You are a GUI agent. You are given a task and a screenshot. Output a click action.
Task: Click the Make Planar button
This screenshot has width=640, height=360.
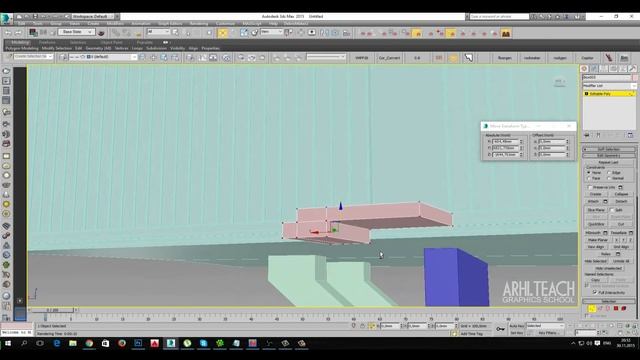pos(598,240)
